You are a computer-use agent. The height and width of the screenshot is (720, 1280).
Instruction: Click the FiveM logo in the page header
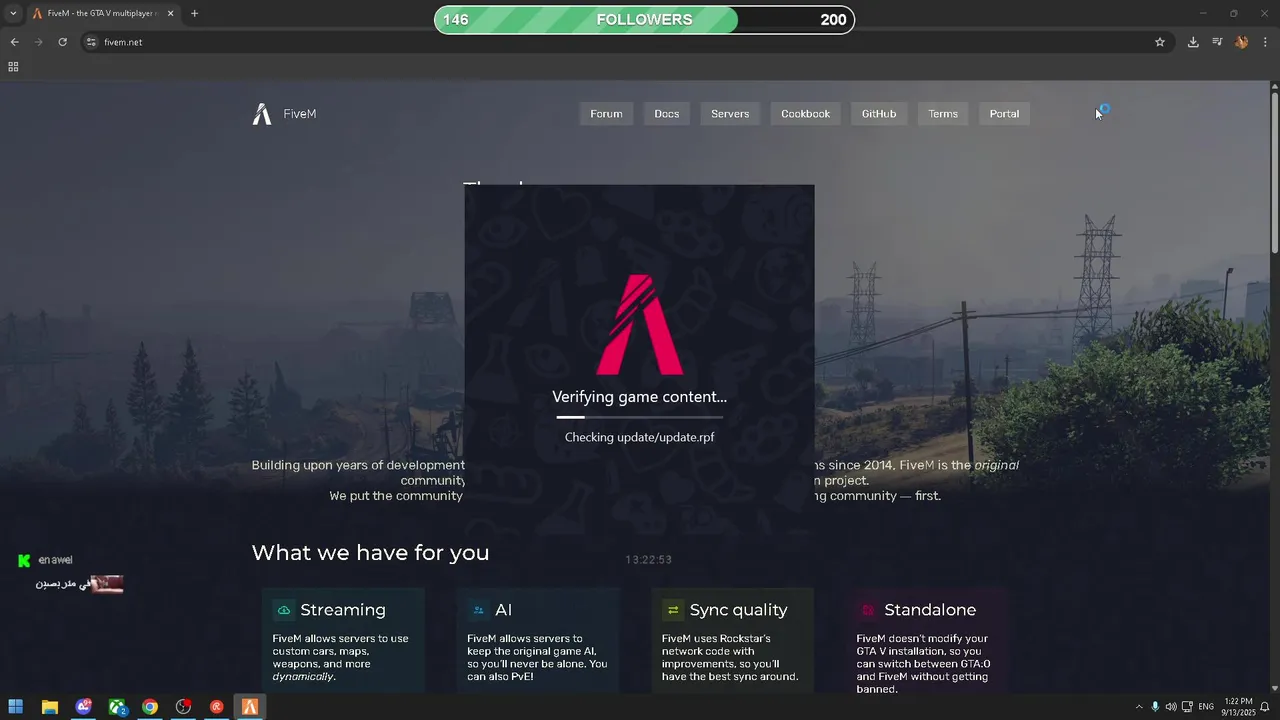[284, 114]
